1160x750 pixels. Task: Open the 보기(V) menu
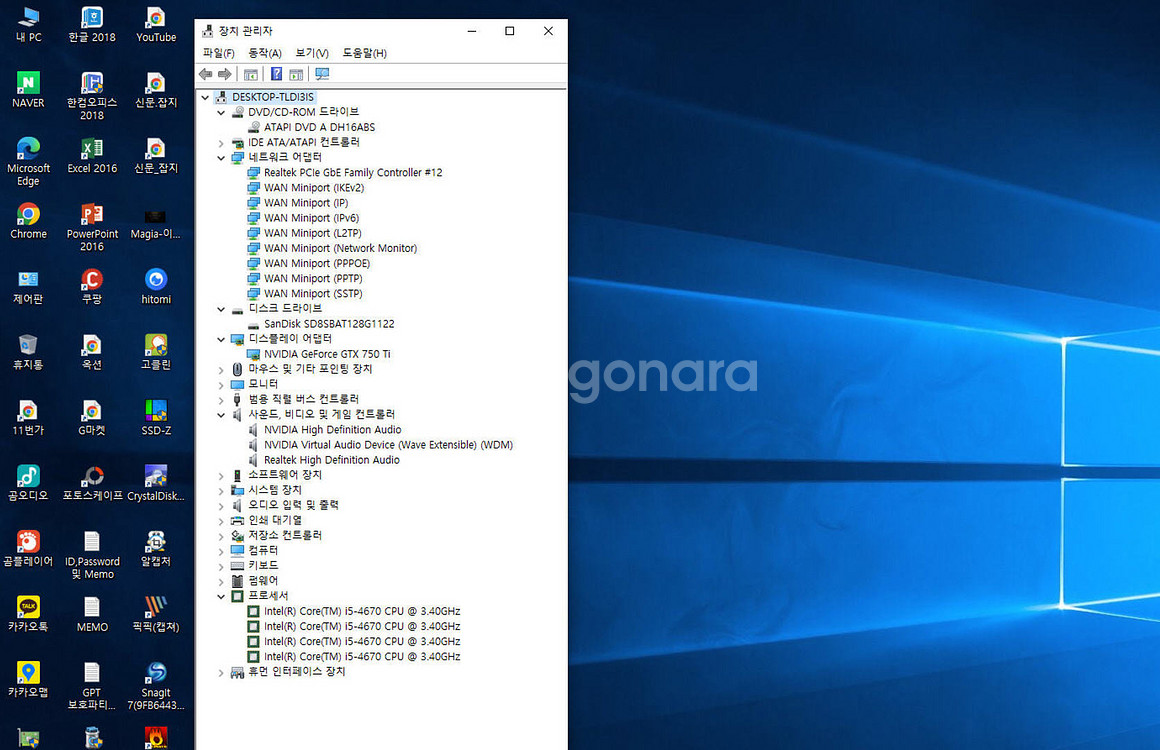tap(311, 53)
